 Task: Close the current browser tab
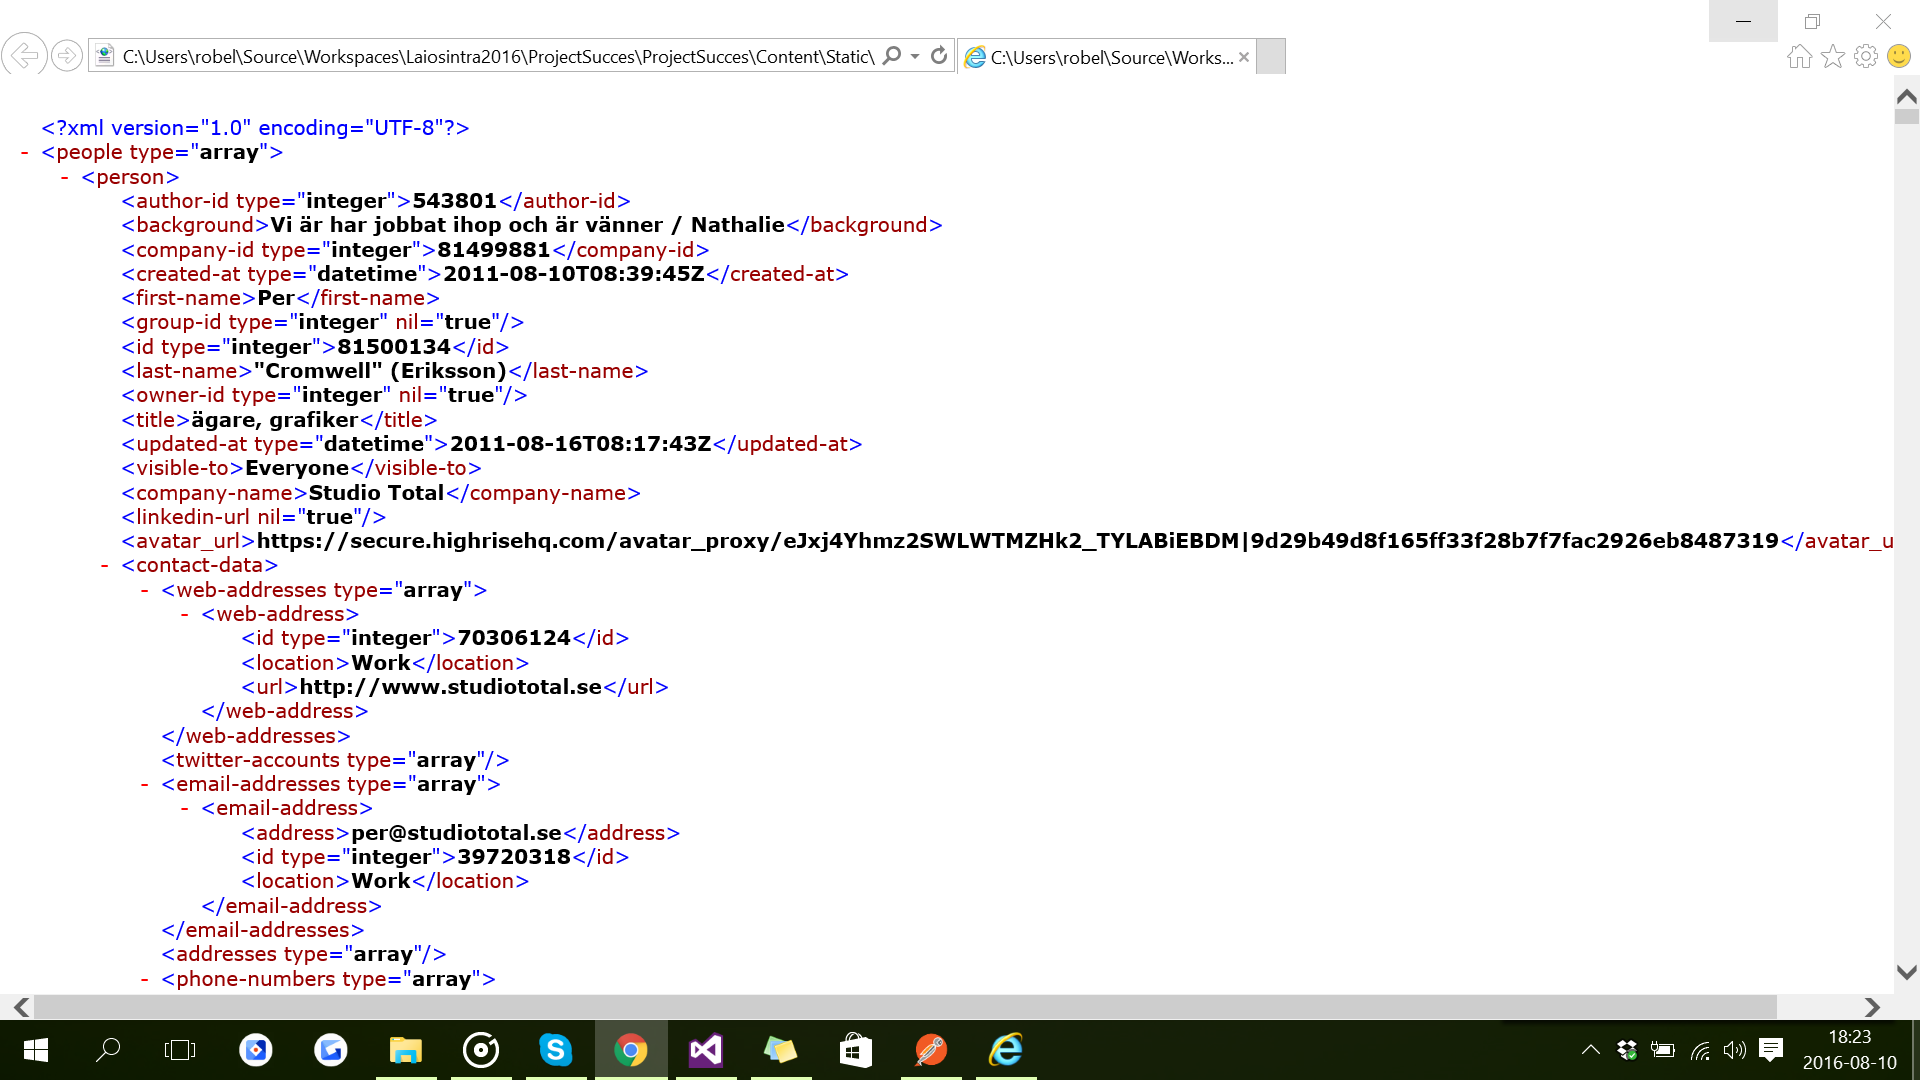pyautogui.click(x=1243, y=57)
